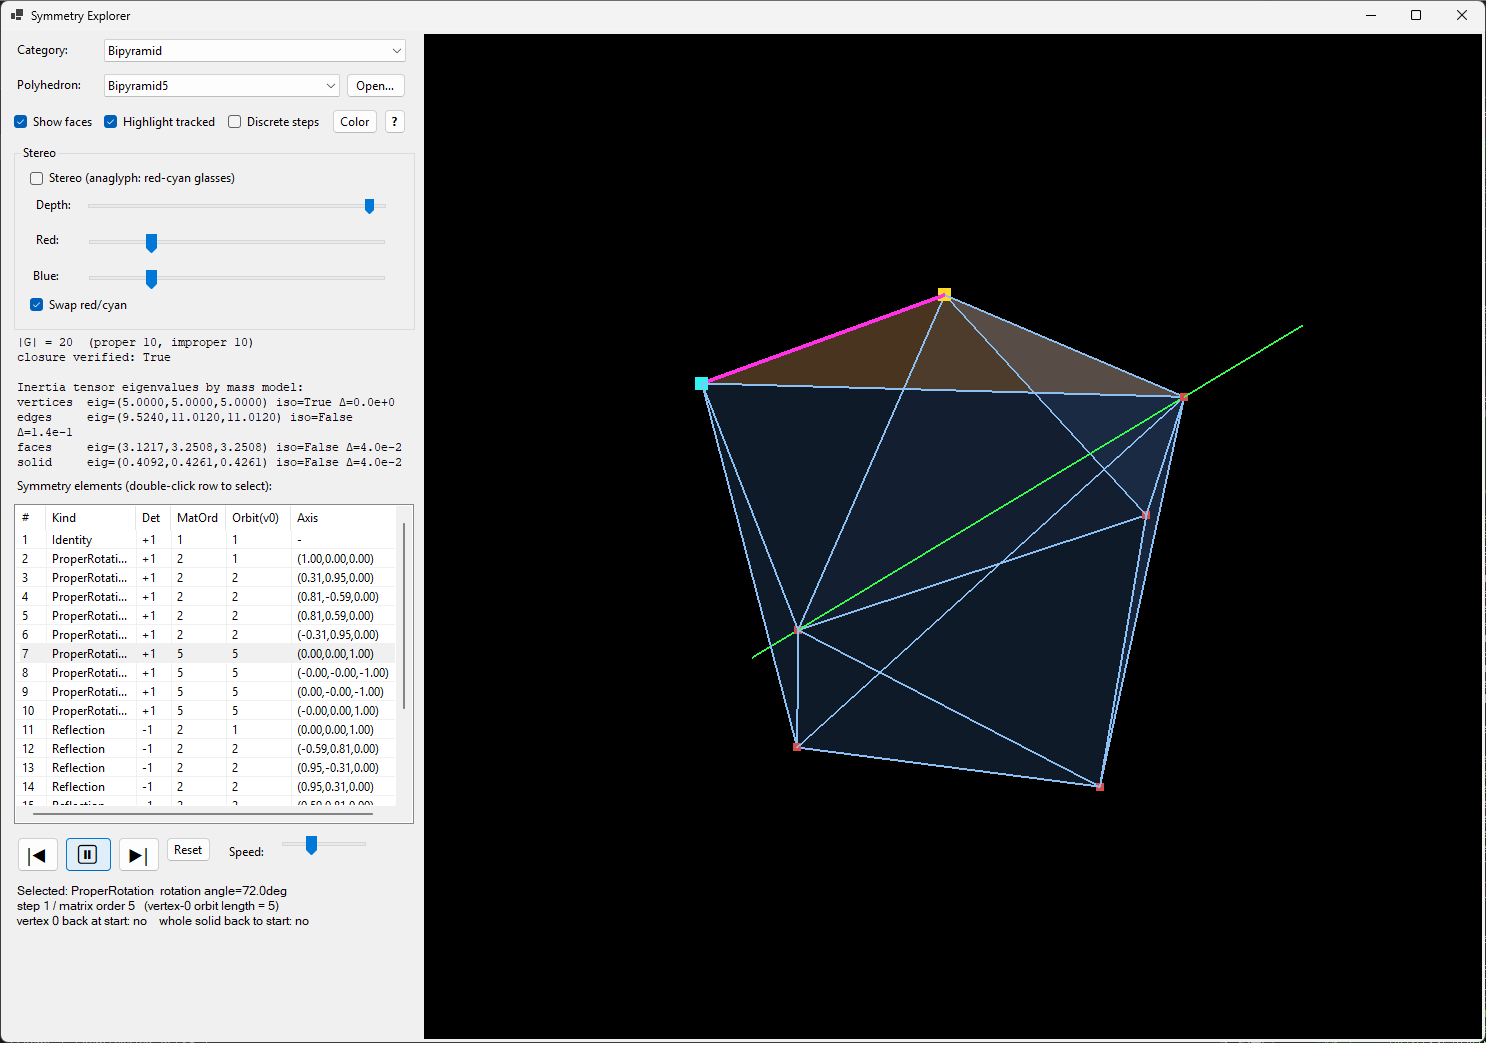Select row 4 with axis (0.81,-0.59,0.00)
The image size is (1486, 1043).
click(x=208, y=597)
